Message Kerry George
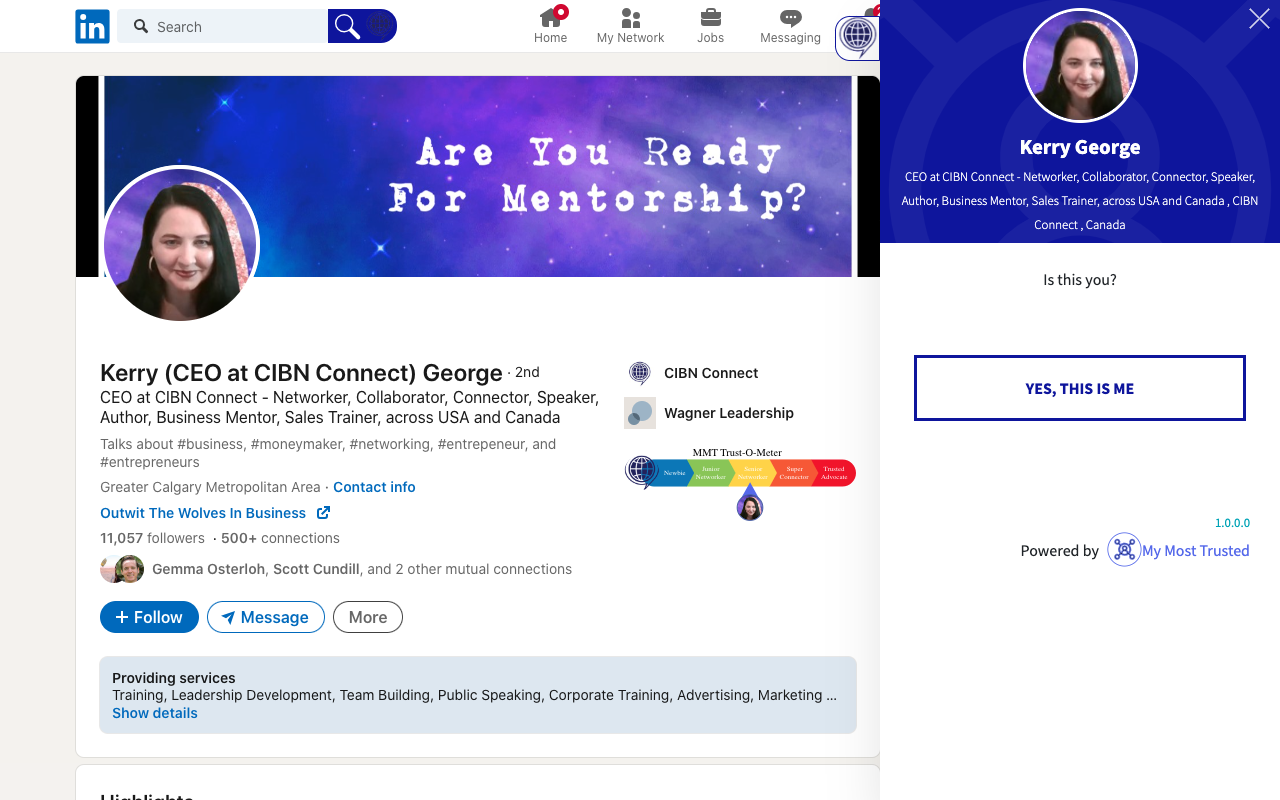Viewport: 1280px width, 800px height. coord(265,617)
